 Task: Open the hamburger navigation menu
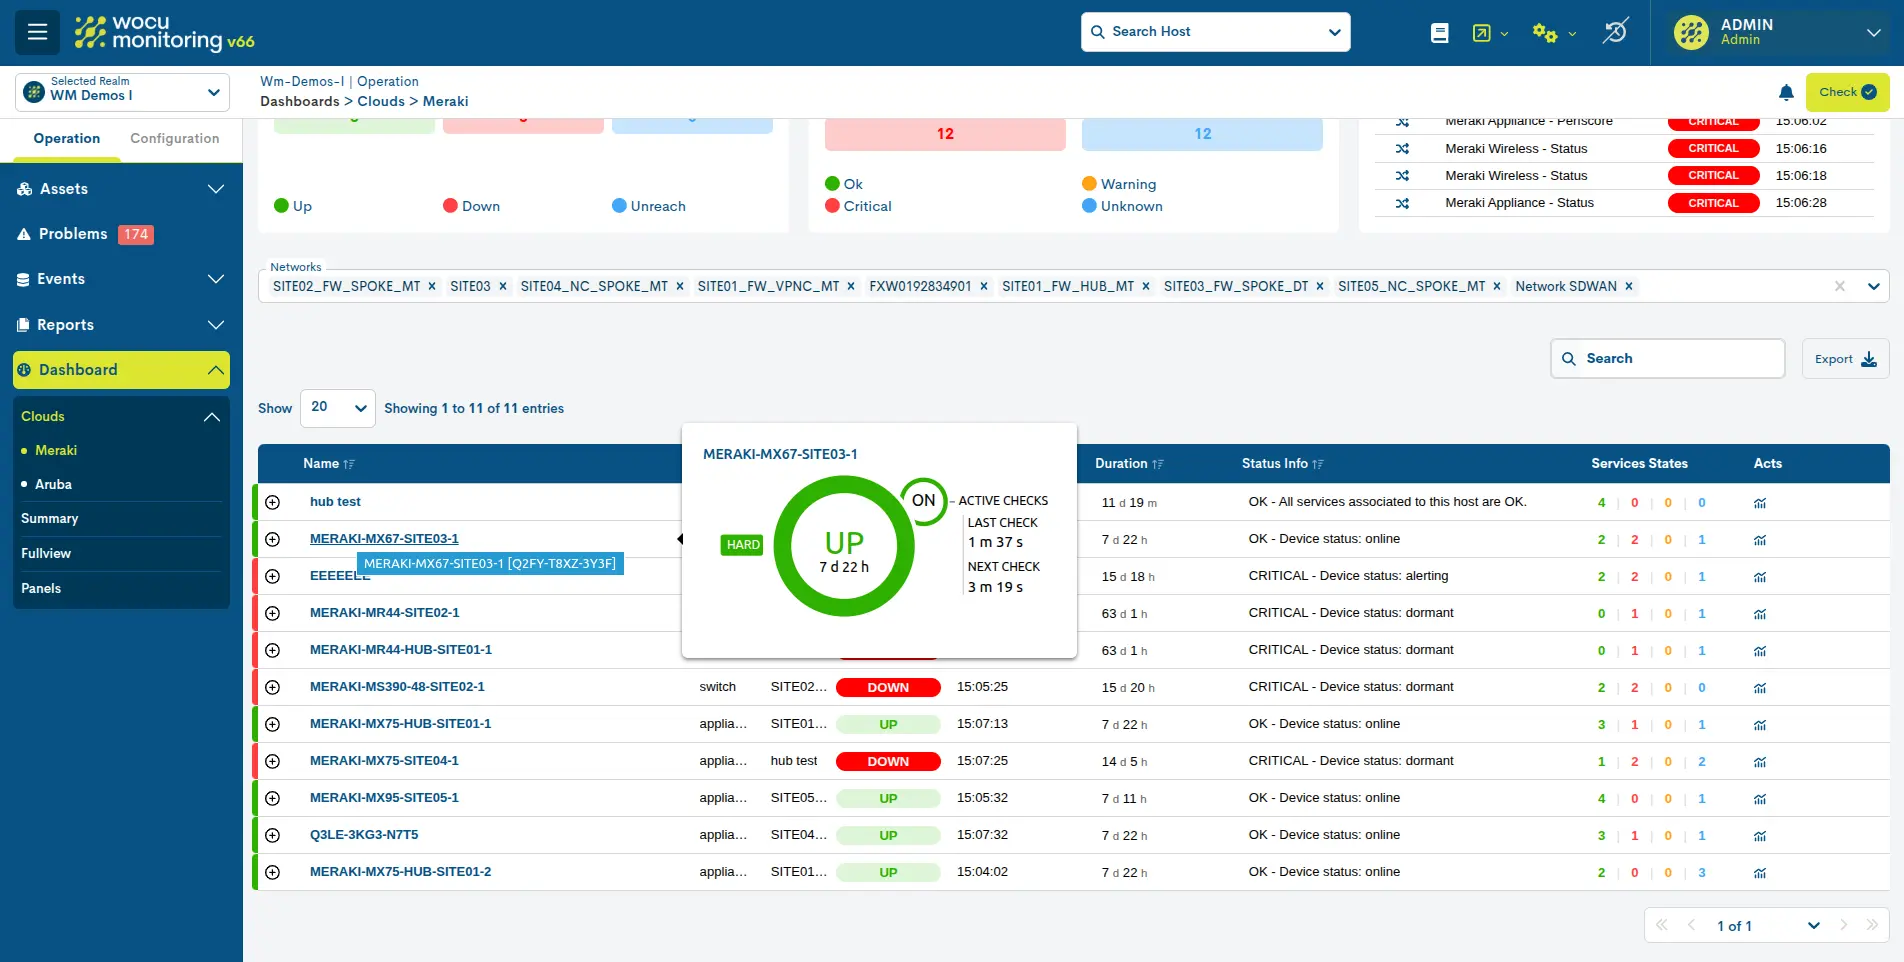pyautogui.click(x=37, y=32)
